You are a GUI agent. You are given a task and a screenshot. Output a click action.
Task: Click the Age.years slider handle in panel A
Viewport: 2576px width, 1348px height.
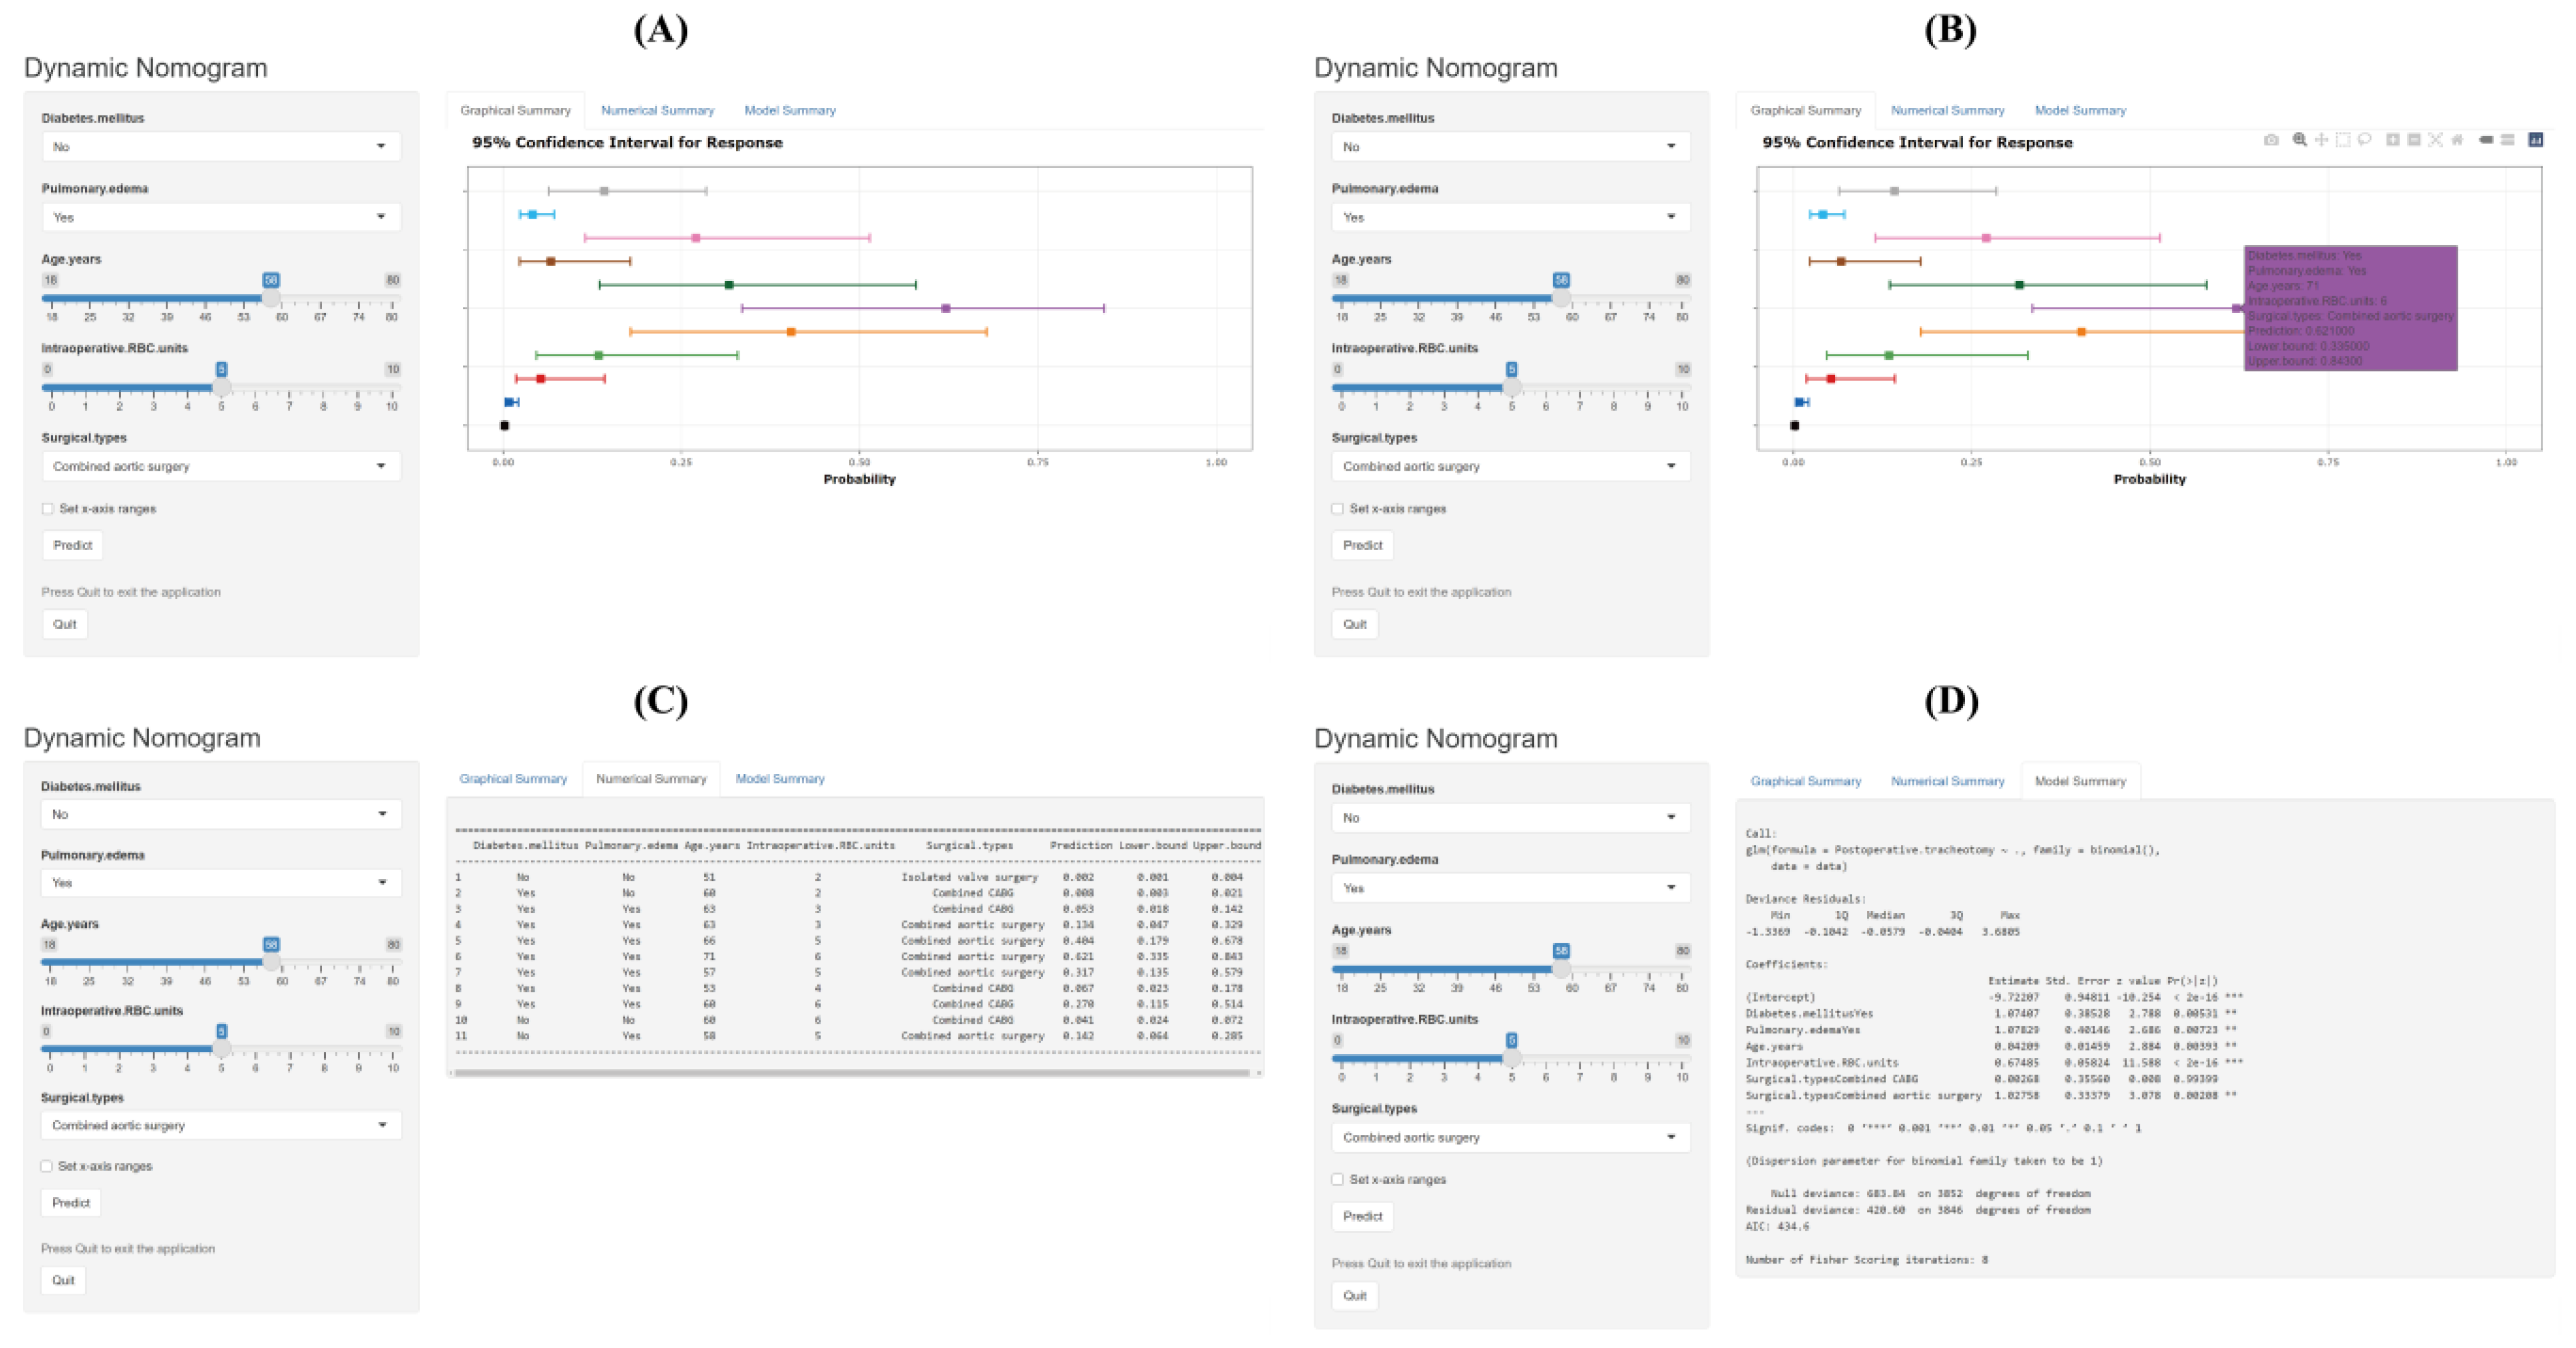click(271, 299)
